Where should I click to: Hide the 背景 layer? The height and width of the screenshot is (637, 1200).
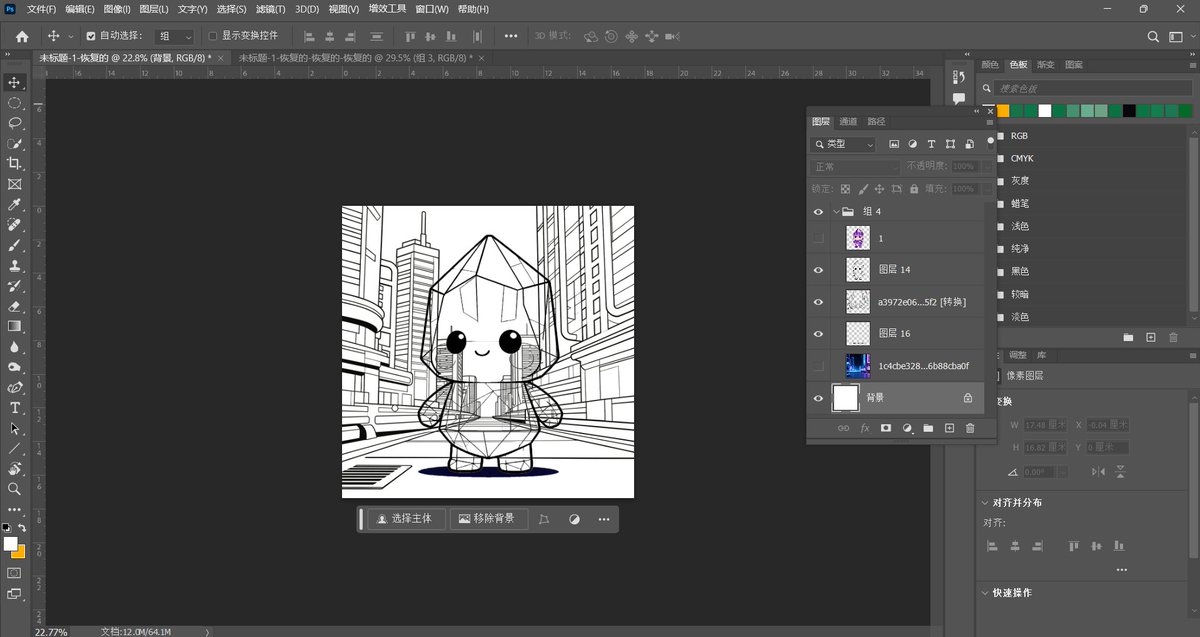click(x=819, y=398)
